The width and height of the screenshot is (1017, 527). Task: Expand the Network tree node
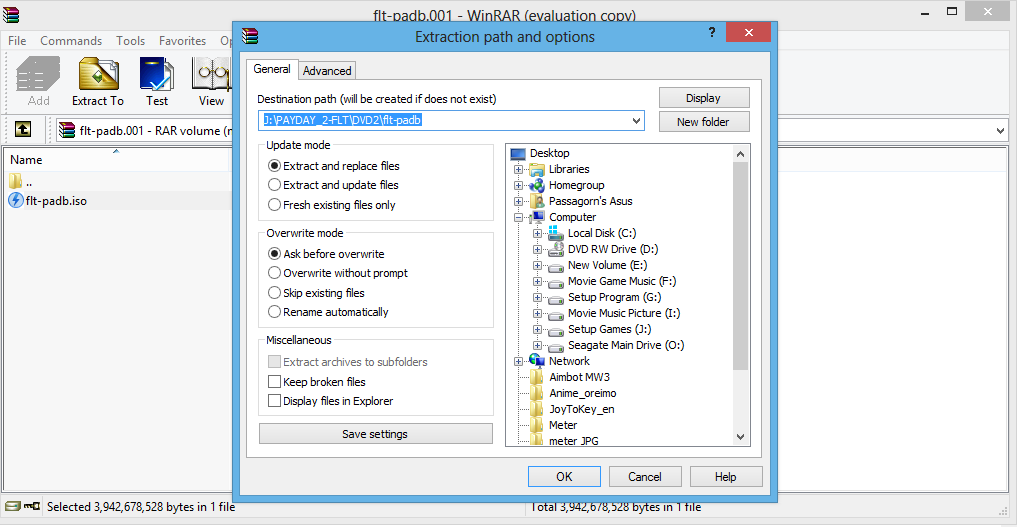click(518, 361)
